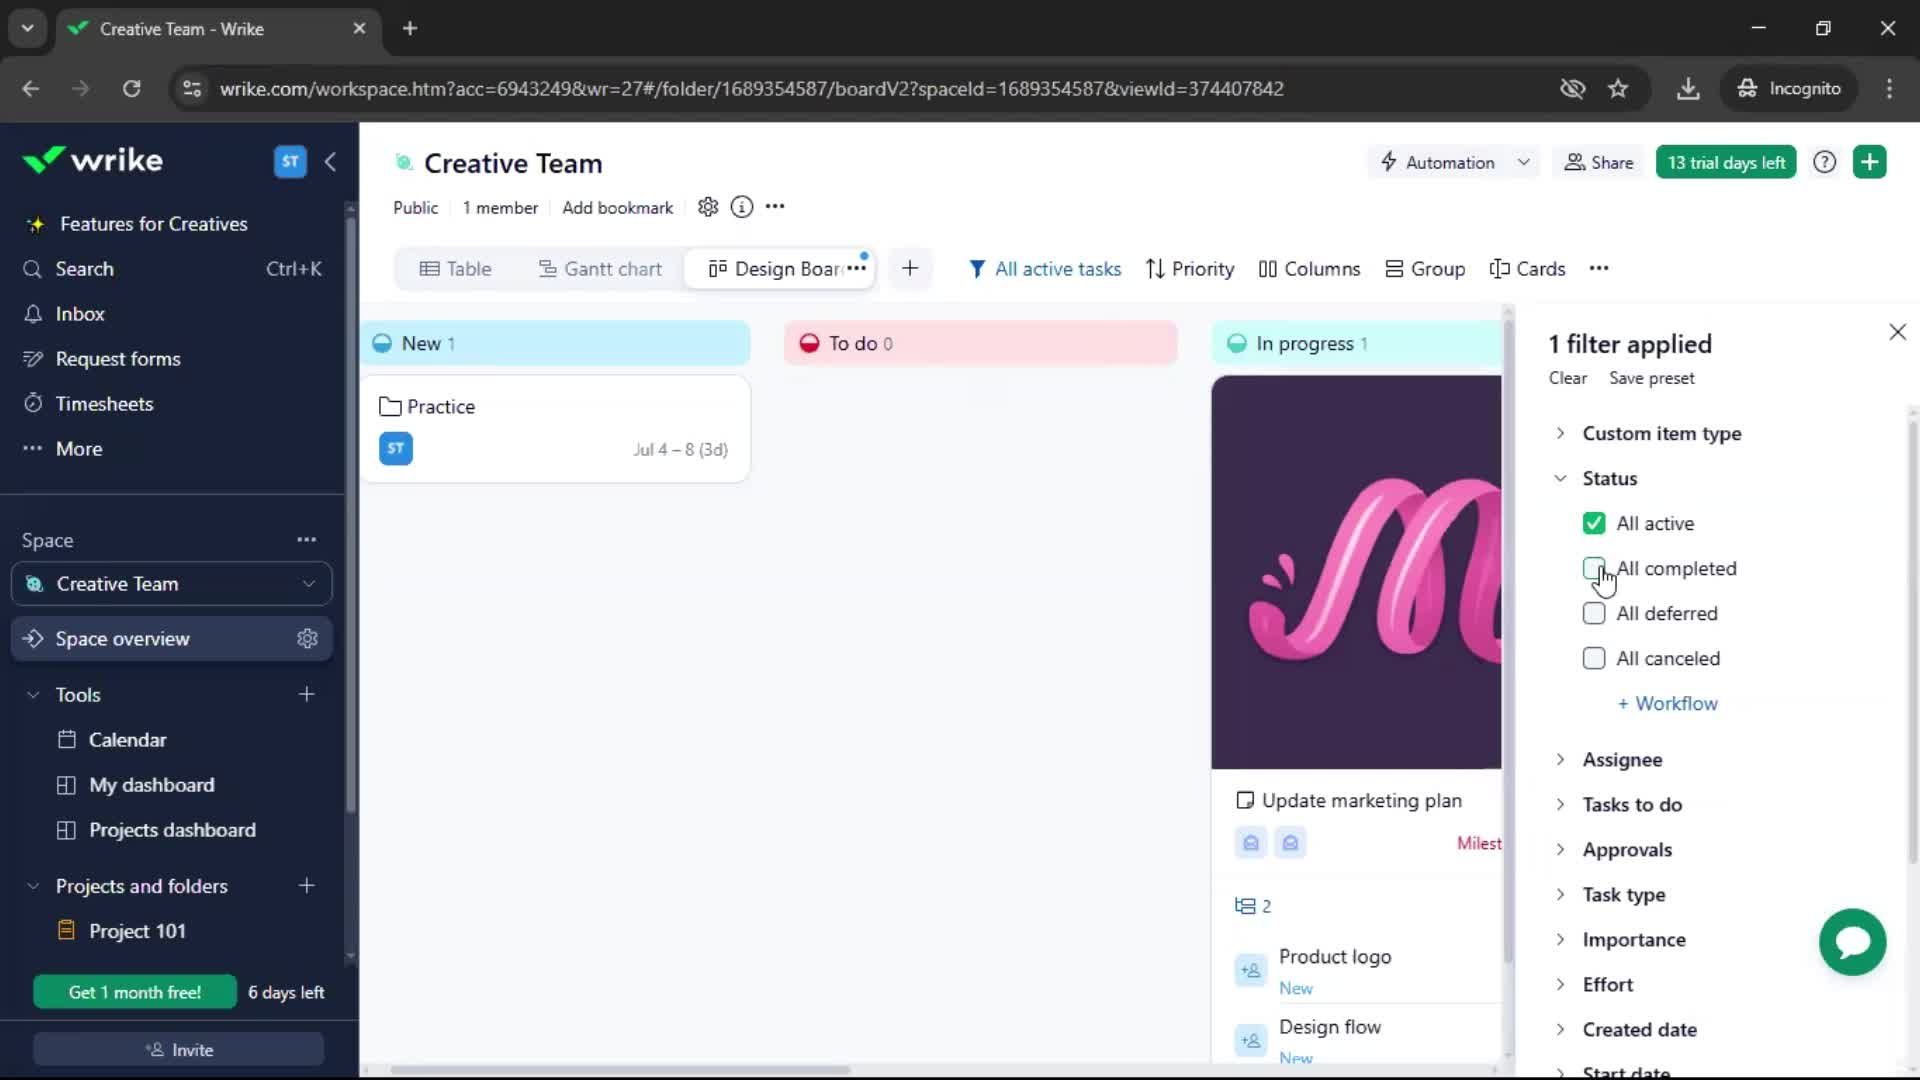Image resolution: width=1920 pixels, height=1080 pixels.
Task: Click the green create plus button
Action: pyautogui.click(x=1870, y=162)
